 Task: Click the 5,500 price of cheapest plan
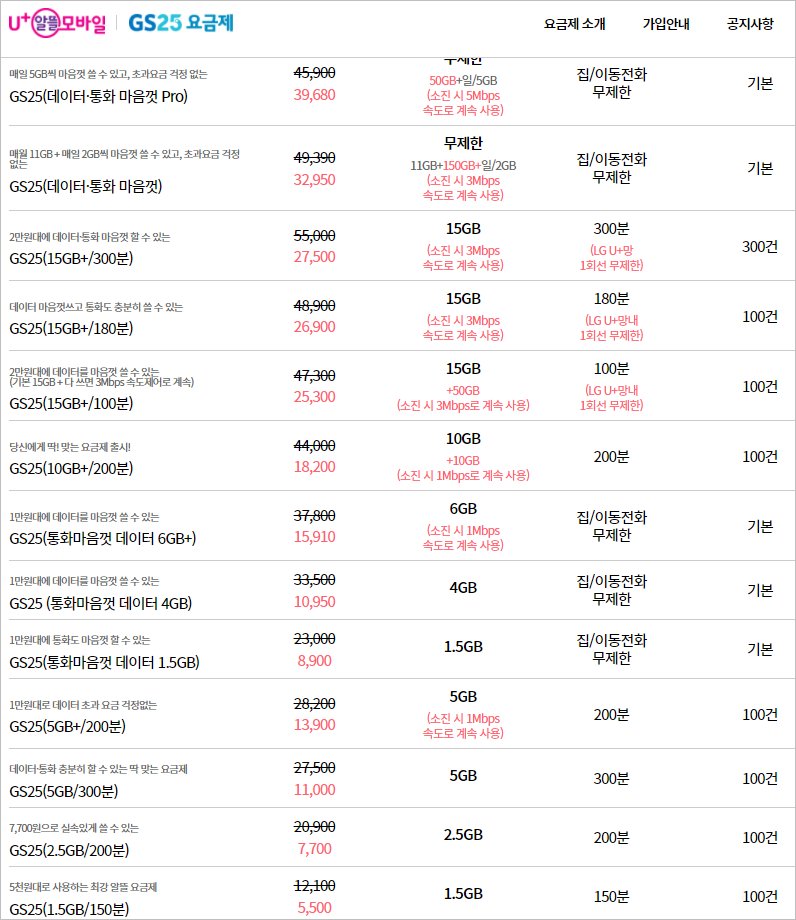(x=314, y=908)
